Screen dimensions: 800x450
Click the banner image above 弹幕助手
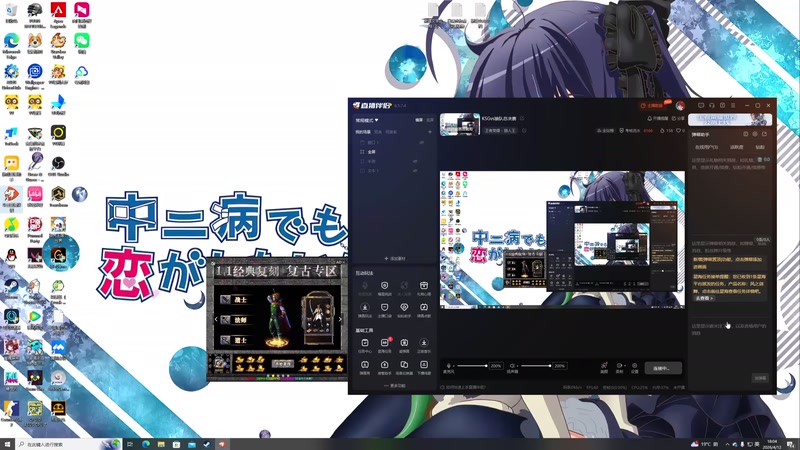730,119
